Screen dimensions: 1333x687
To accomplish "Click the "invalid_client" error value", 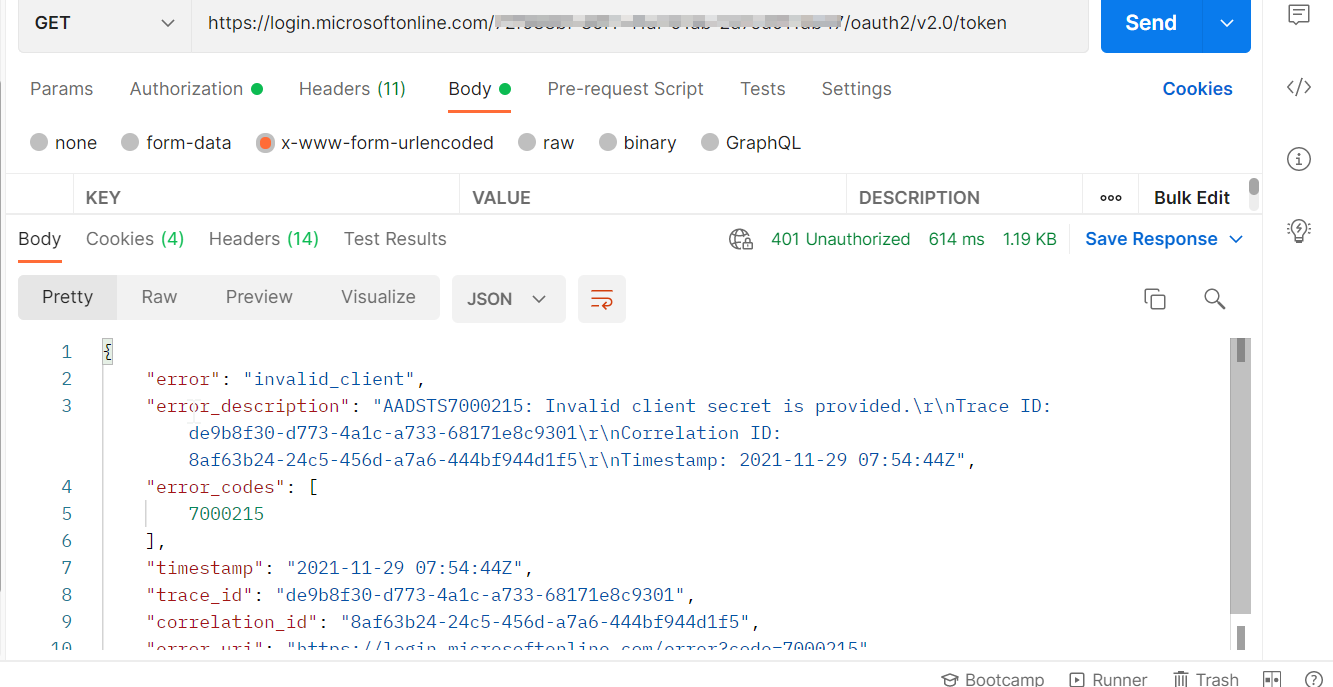I will coord(330,379).
